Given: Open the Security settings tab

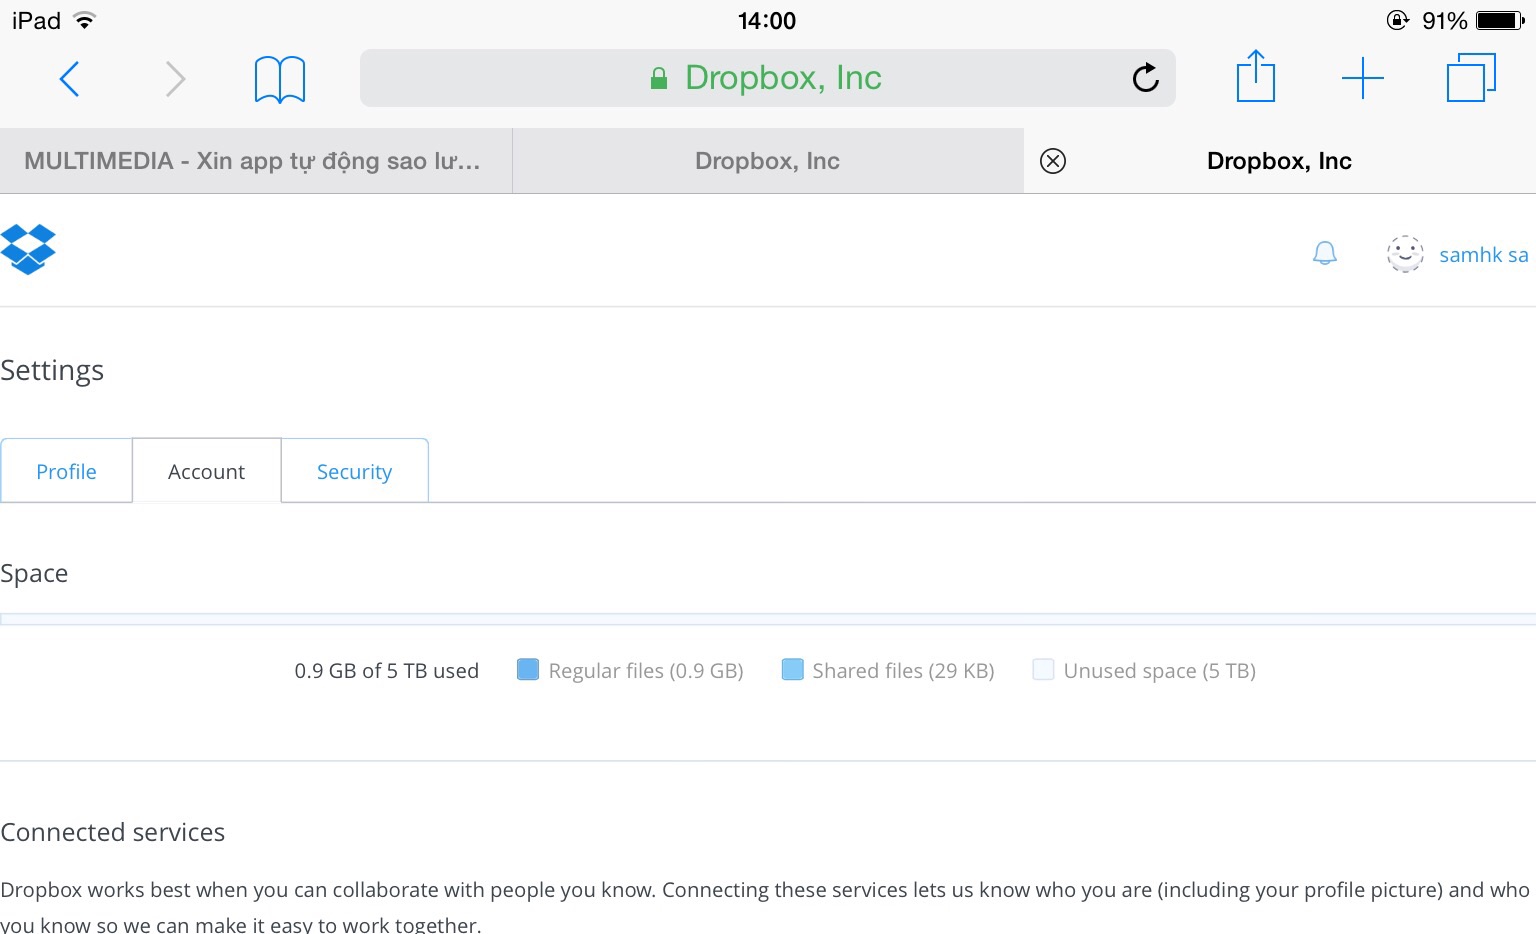Looking at the screenshot, I should point(354,471).
